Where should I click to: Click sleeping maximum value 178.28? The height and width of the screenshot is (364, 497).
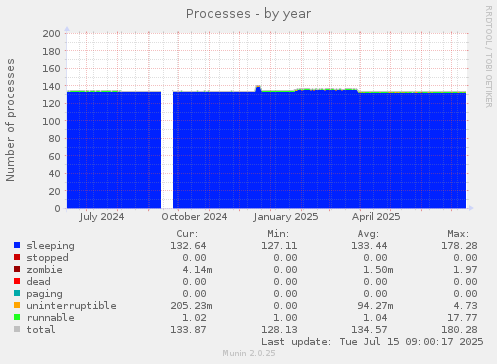coord(459,246)
